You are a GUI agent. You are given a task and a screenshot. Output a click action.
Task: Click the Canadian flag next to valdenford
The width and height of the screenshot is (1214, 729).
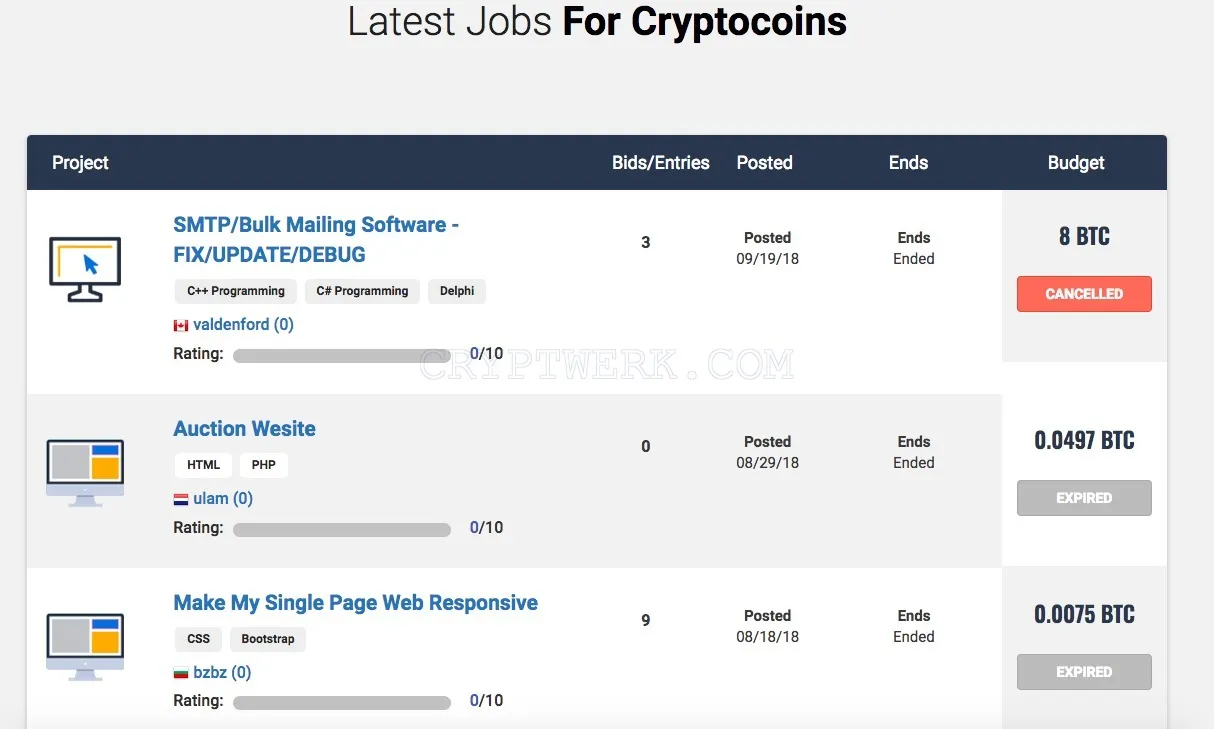[x=181, y=325]
